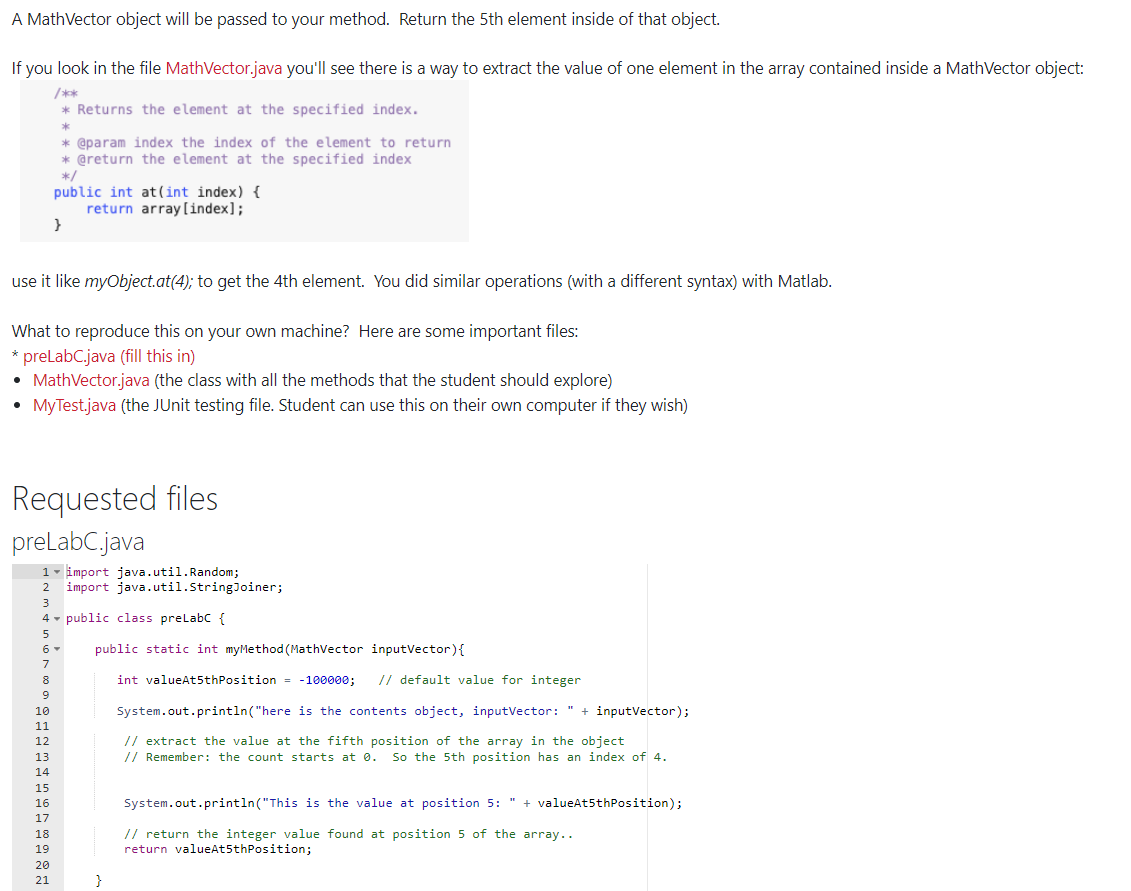Screen dimensions: 1131x891
Task: Open the MyTest.java JUnit testing file link
Action: 75,405
